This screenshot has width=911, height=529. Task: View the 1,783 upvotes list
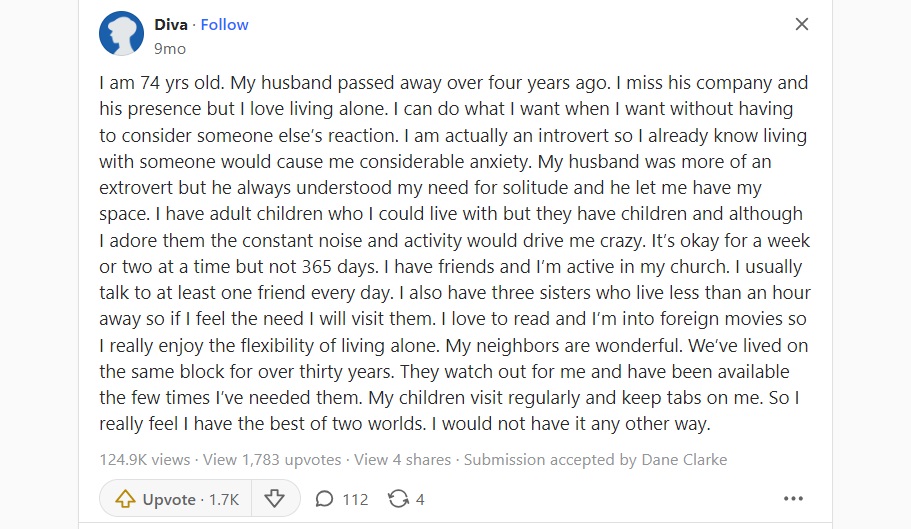point(272,459)
